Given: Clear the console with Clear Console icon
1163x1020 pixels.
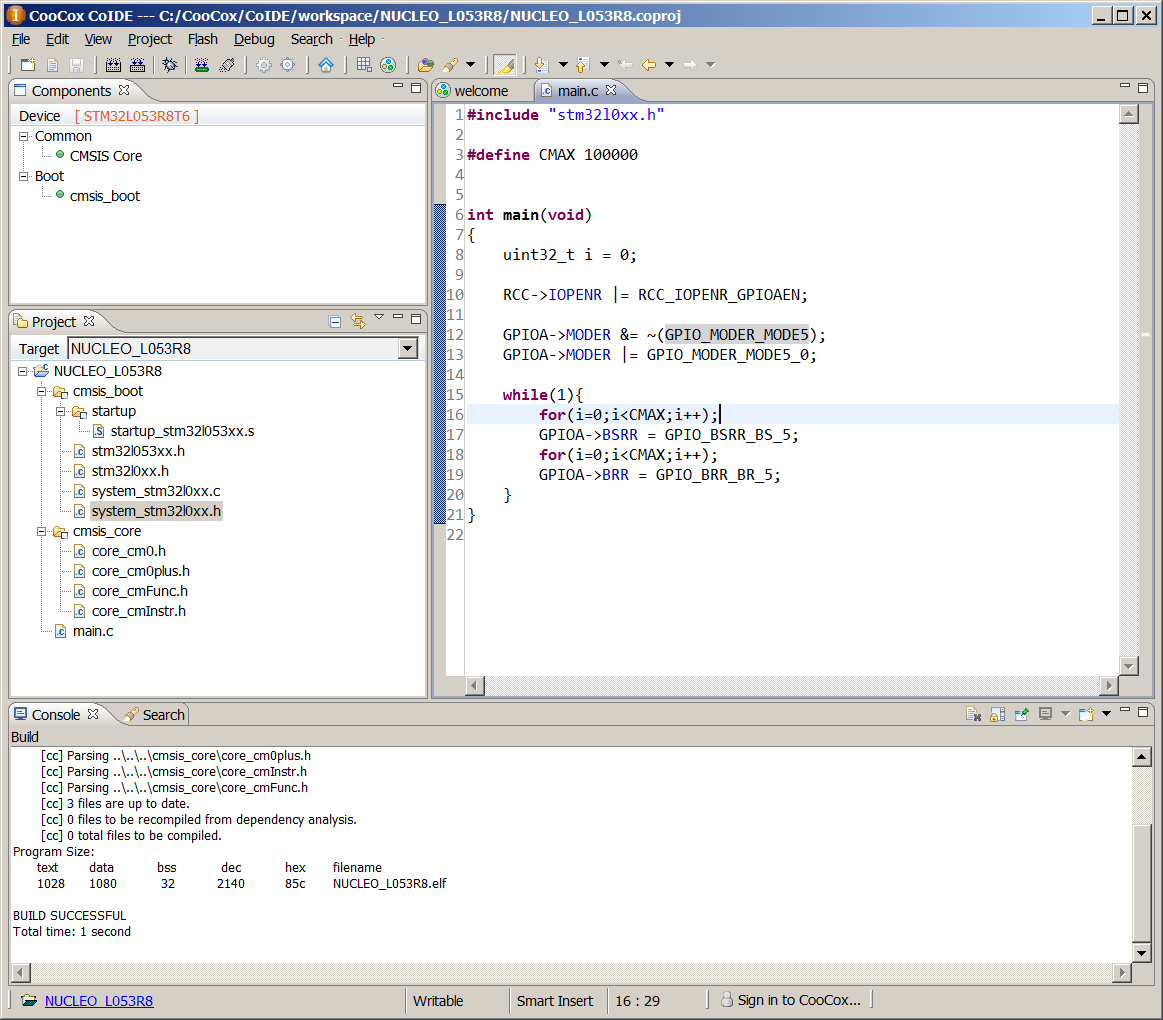Looking at the screenshot, I should (x=972, y=714).
